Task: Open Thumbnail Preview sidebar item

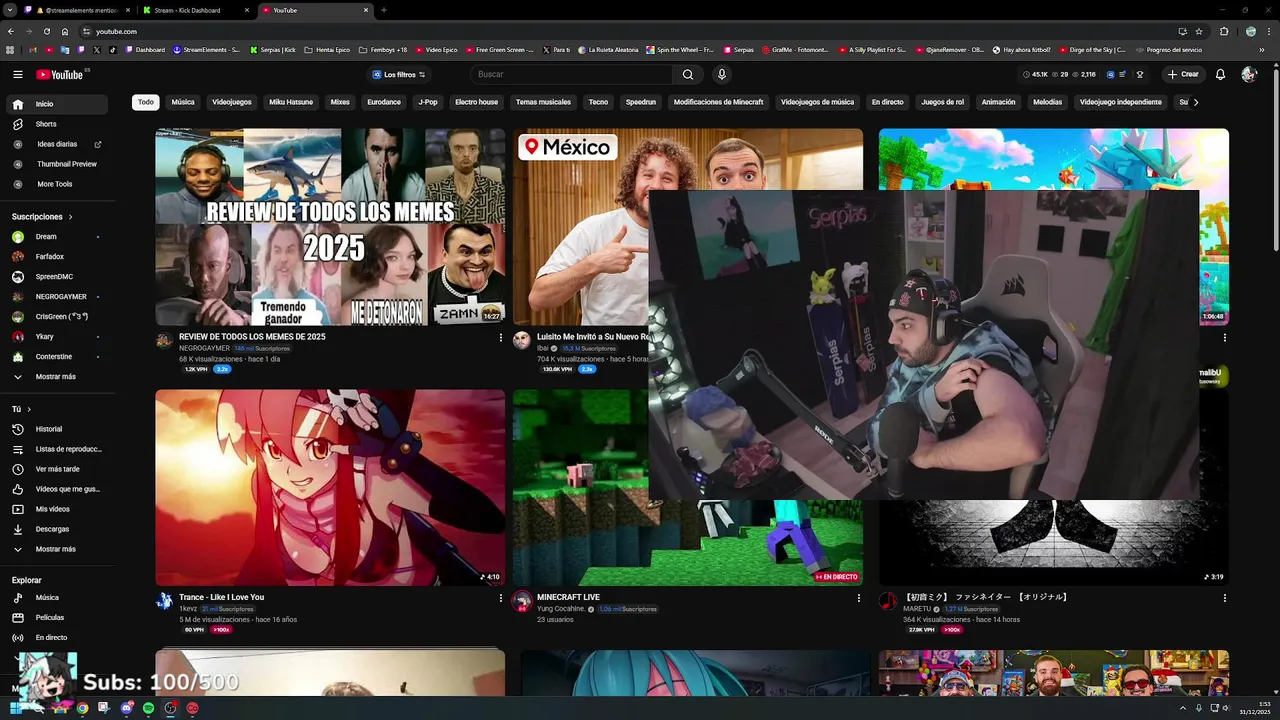Action: click(56, 164)
